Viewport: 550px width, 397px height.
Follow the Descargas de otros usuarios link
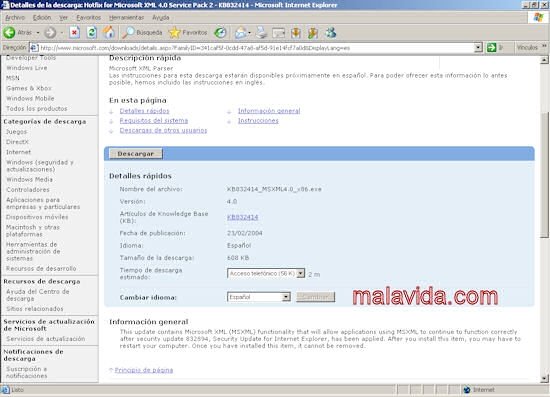(163, 130)
